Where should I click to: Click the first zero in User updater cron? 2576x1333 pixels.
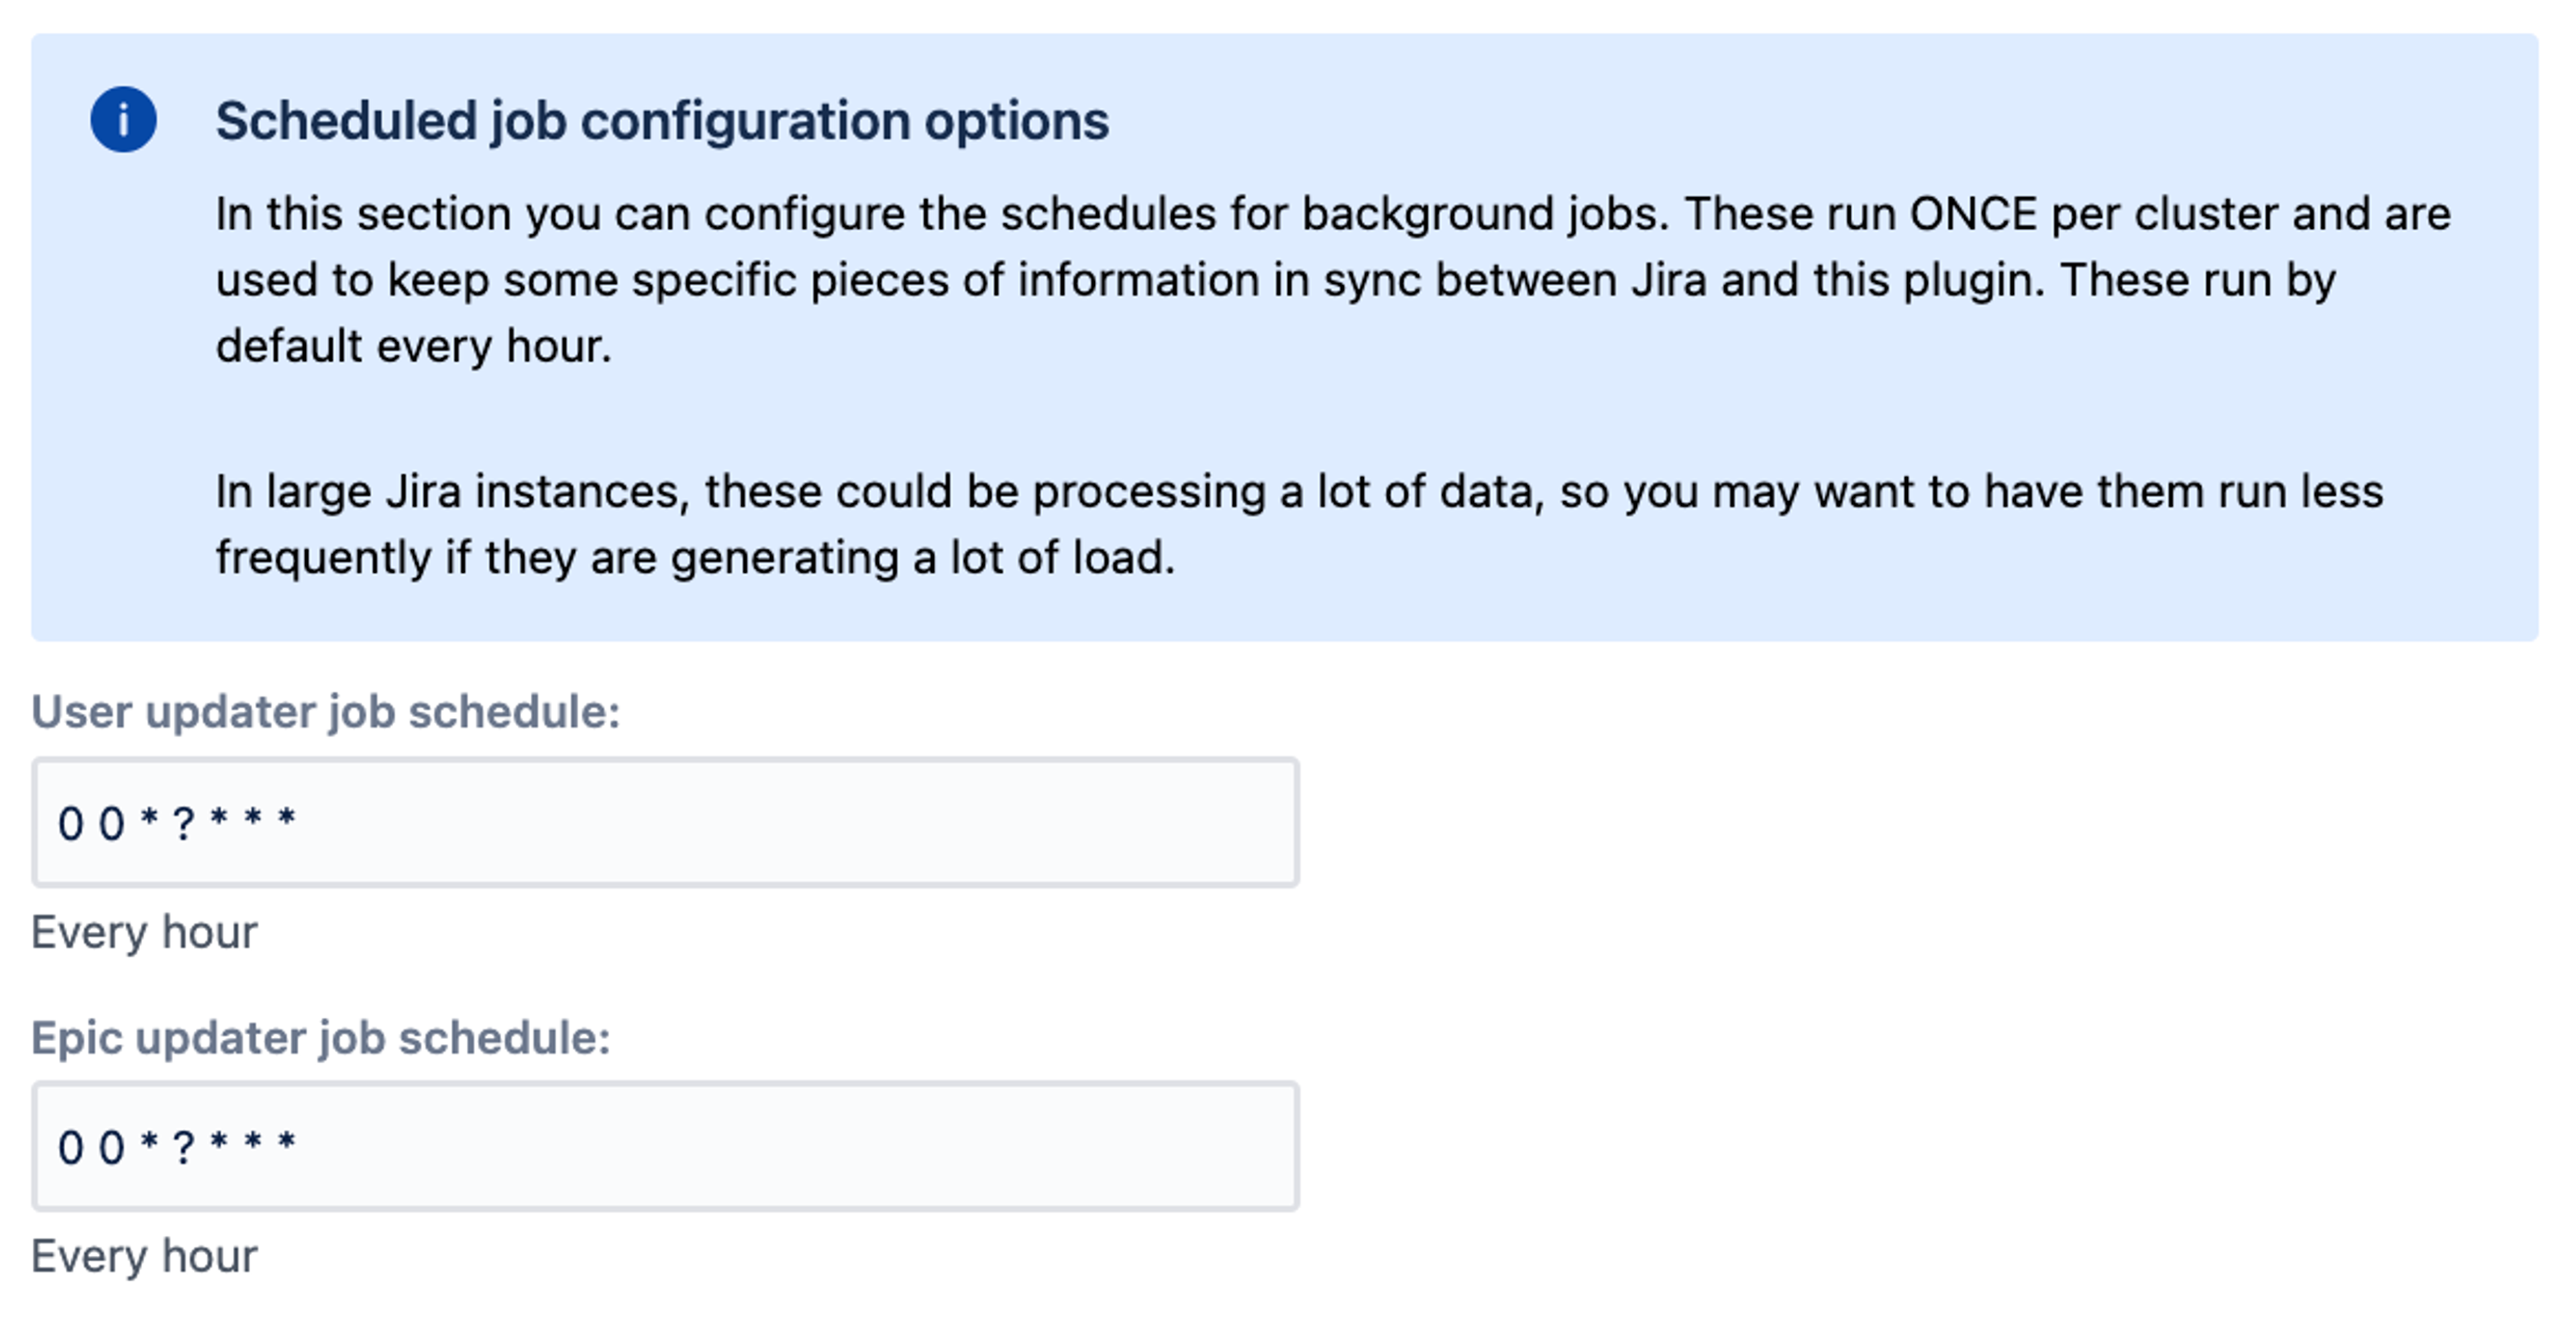pos(70,824)
